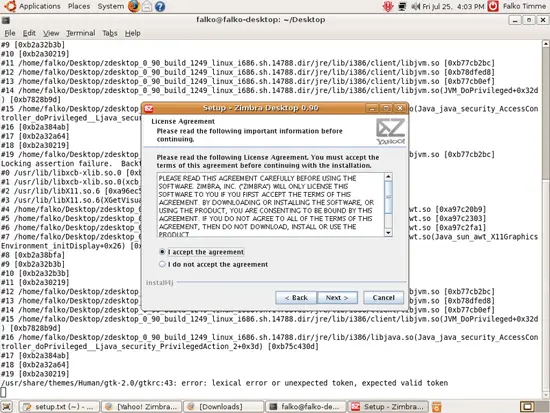Viewport: 550px width, 413px height.
Task: Switch to setup.txt taskbar window
Action: click(x=59, y=406)
